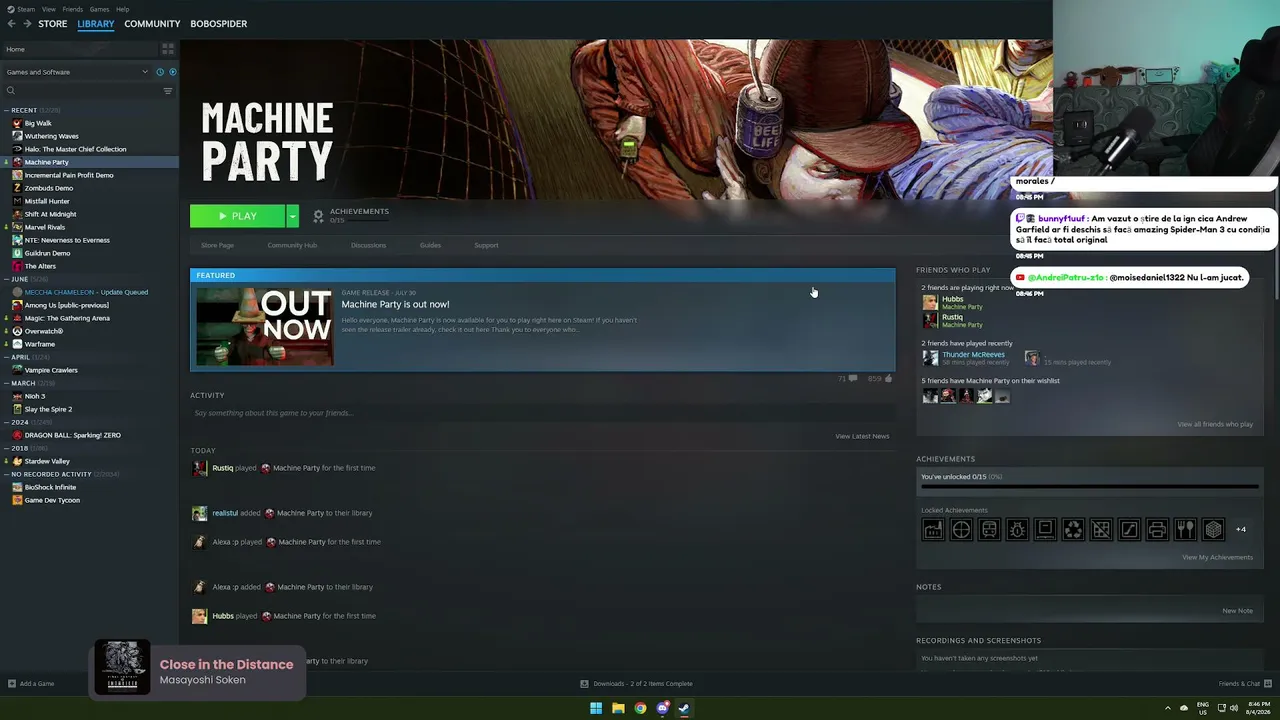This screenshot has width=1280, height=720.
Task: Go back with the left navigation arrow
Action: pos(12,24)
